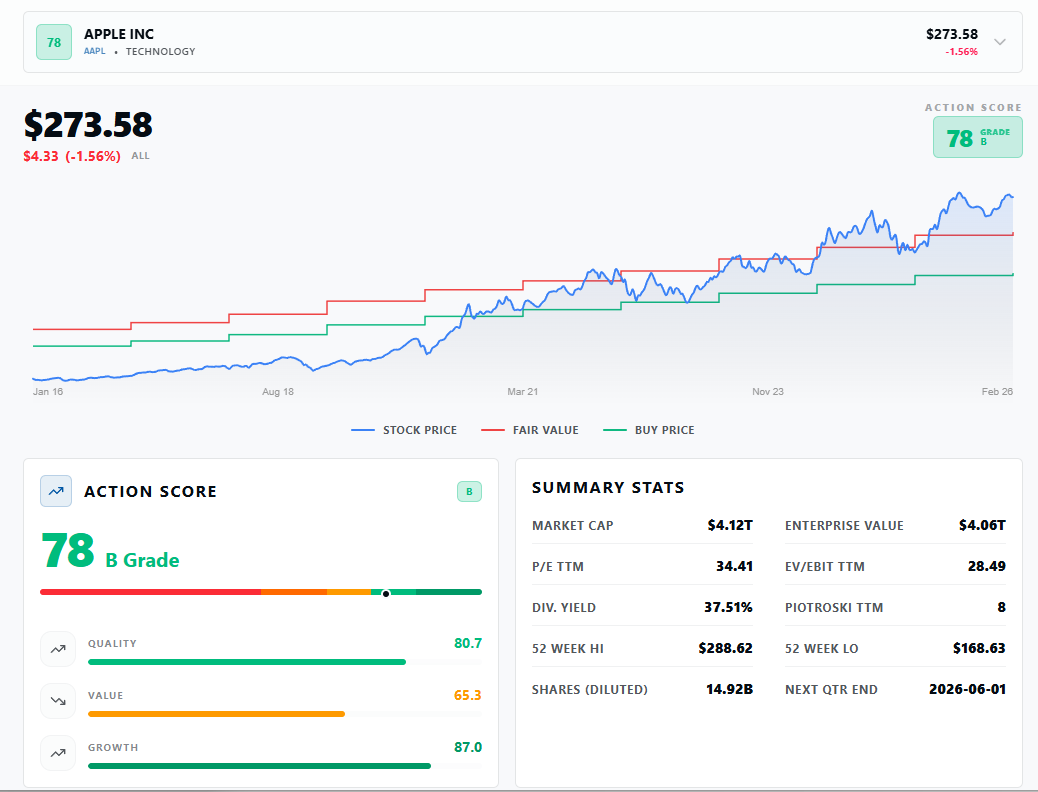This screenshot has height=792, width=1038.
Task: Click the Growth metric trend icon
Action: coord(58,753)
